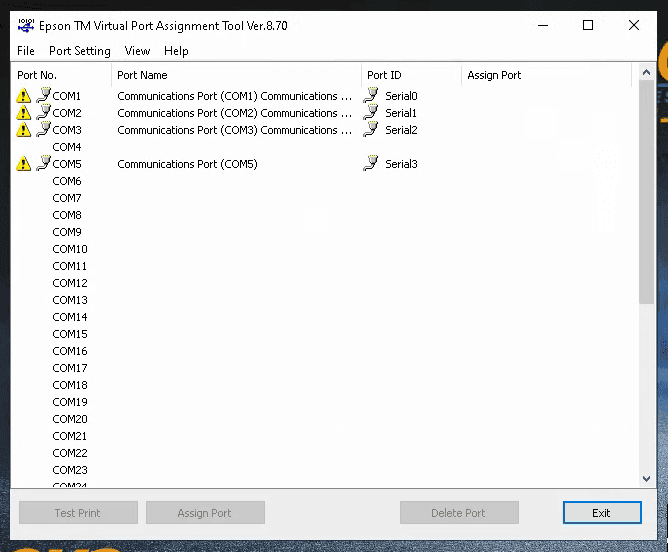Click the vertical scrollbar thumb
This screenshot has height=552, width=668.
click(646, 192)
